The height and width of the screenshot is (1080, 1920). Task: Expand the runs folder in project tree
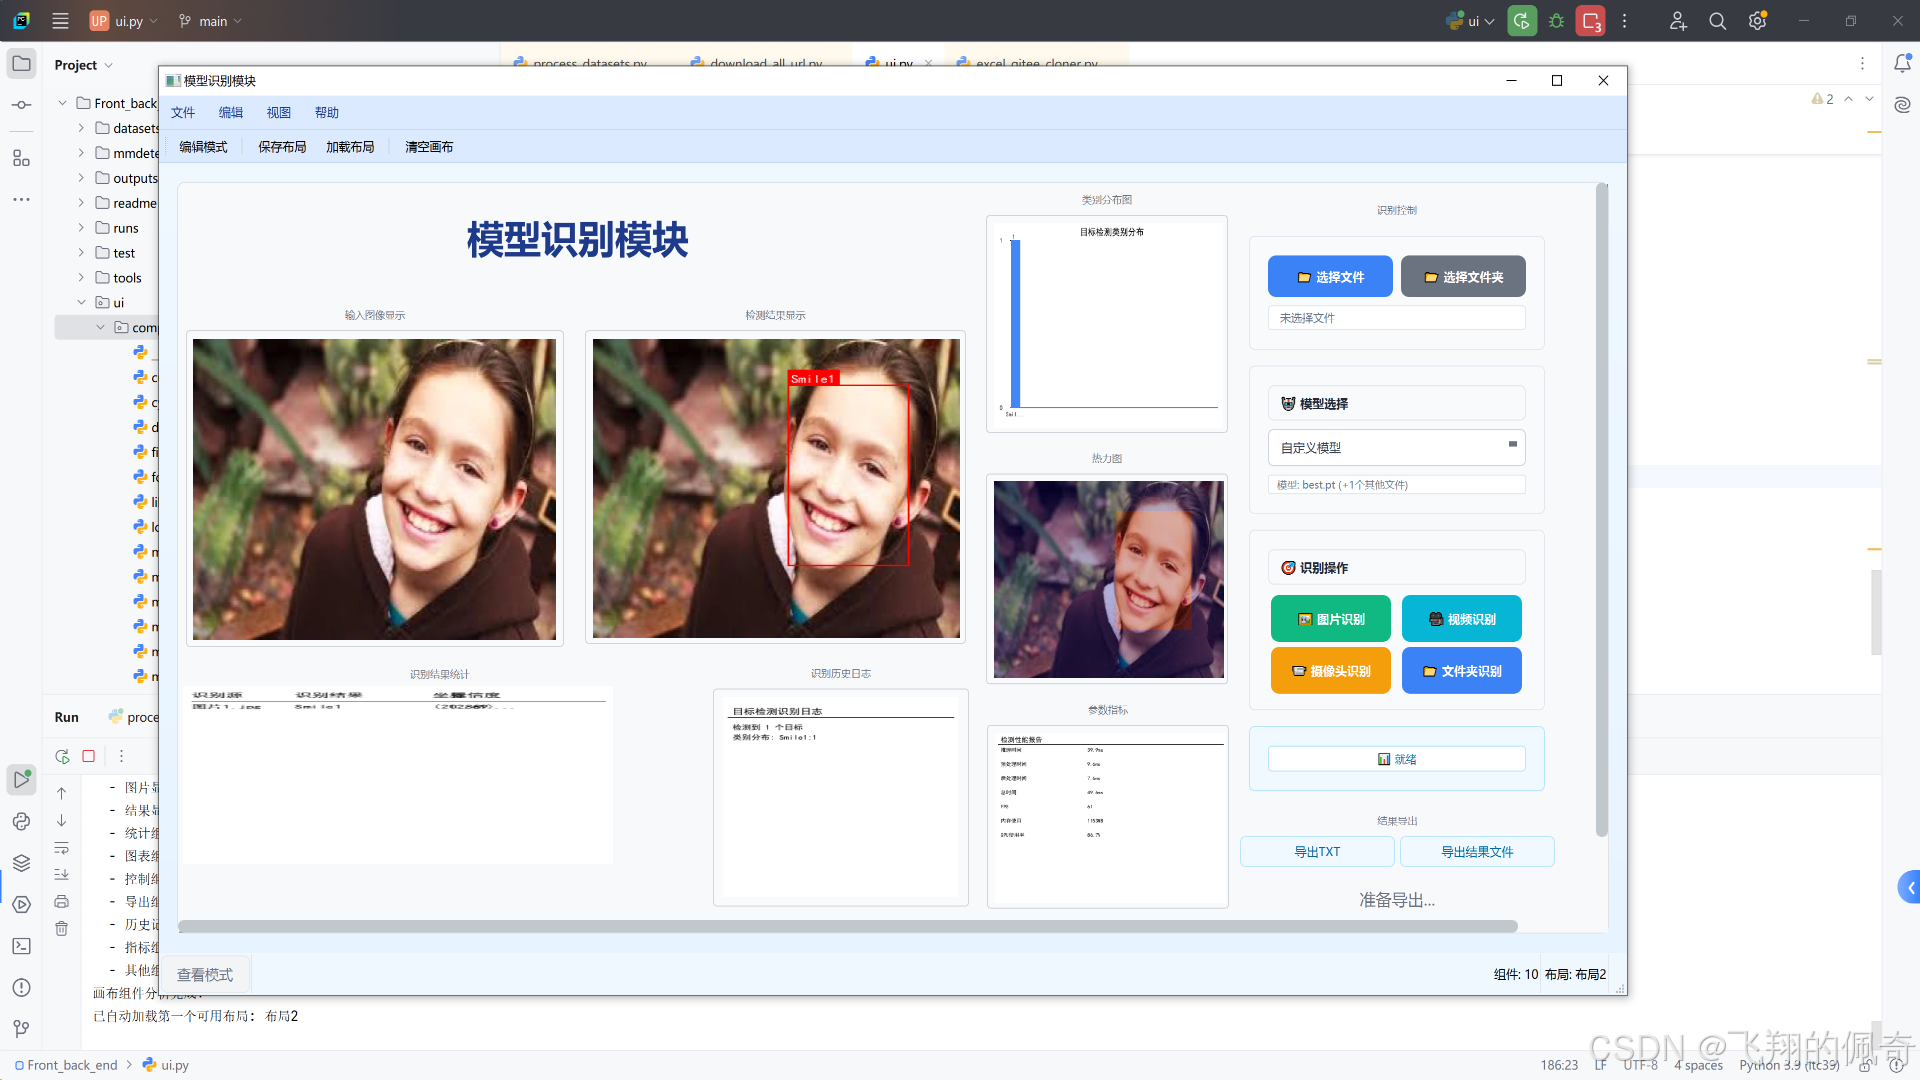(81, 228)
